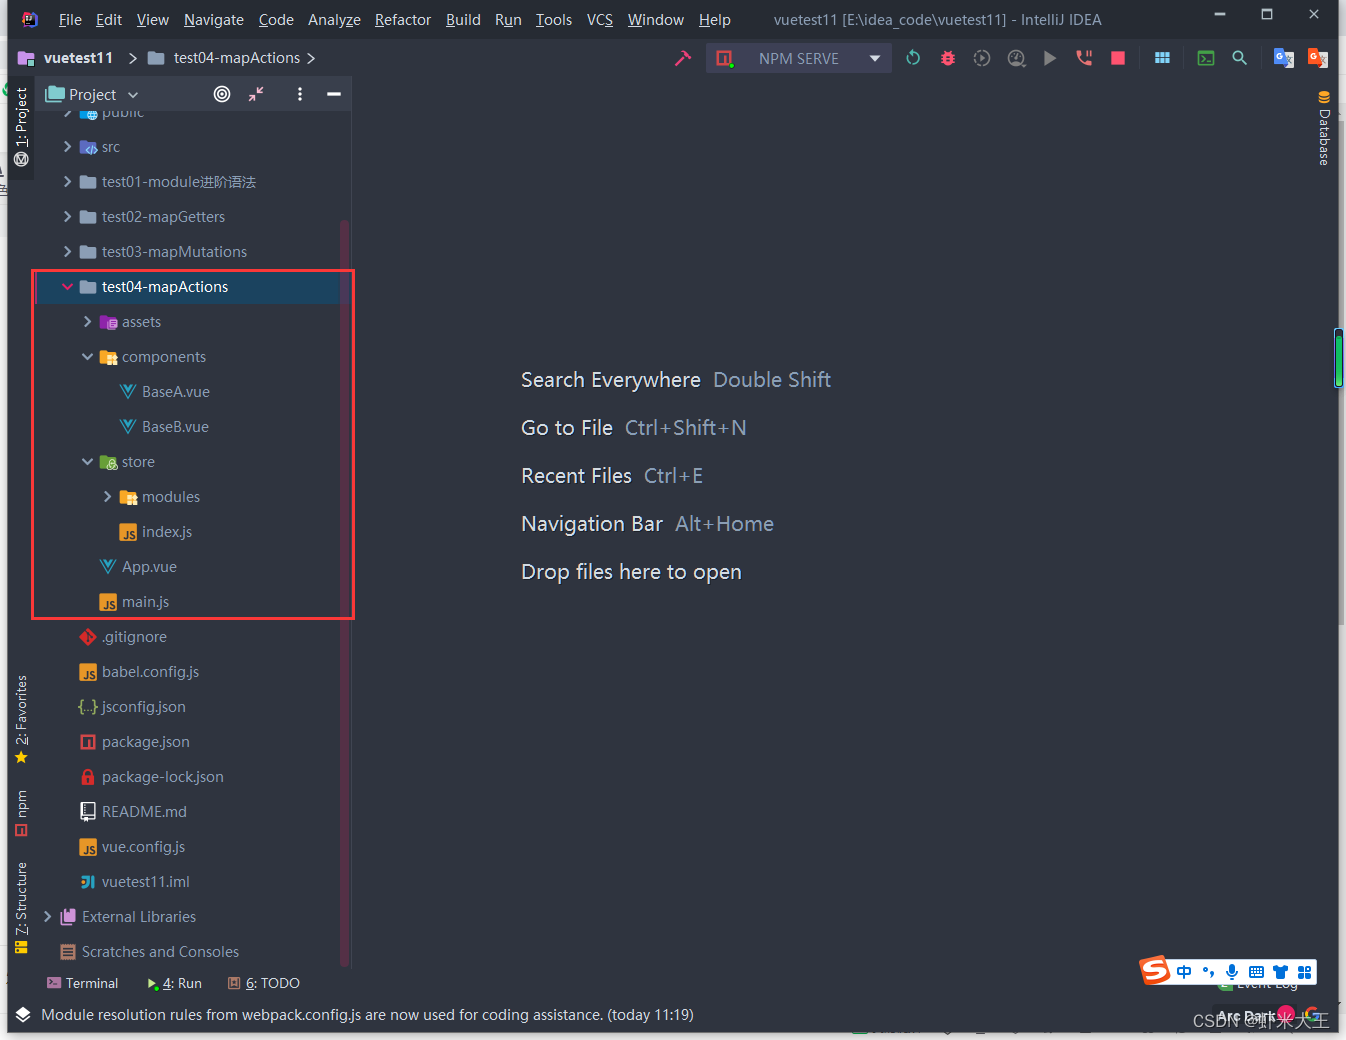Open the embedded Terminal with the toolbar icon
The width and height of the screenshot is (1346, 1040).
[1205, 57]
